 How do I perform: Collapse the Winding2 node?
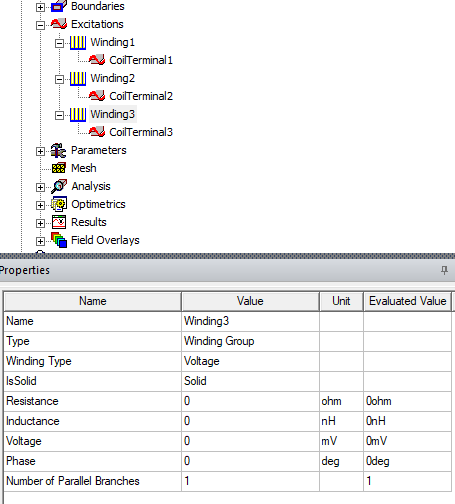[59, 79]
